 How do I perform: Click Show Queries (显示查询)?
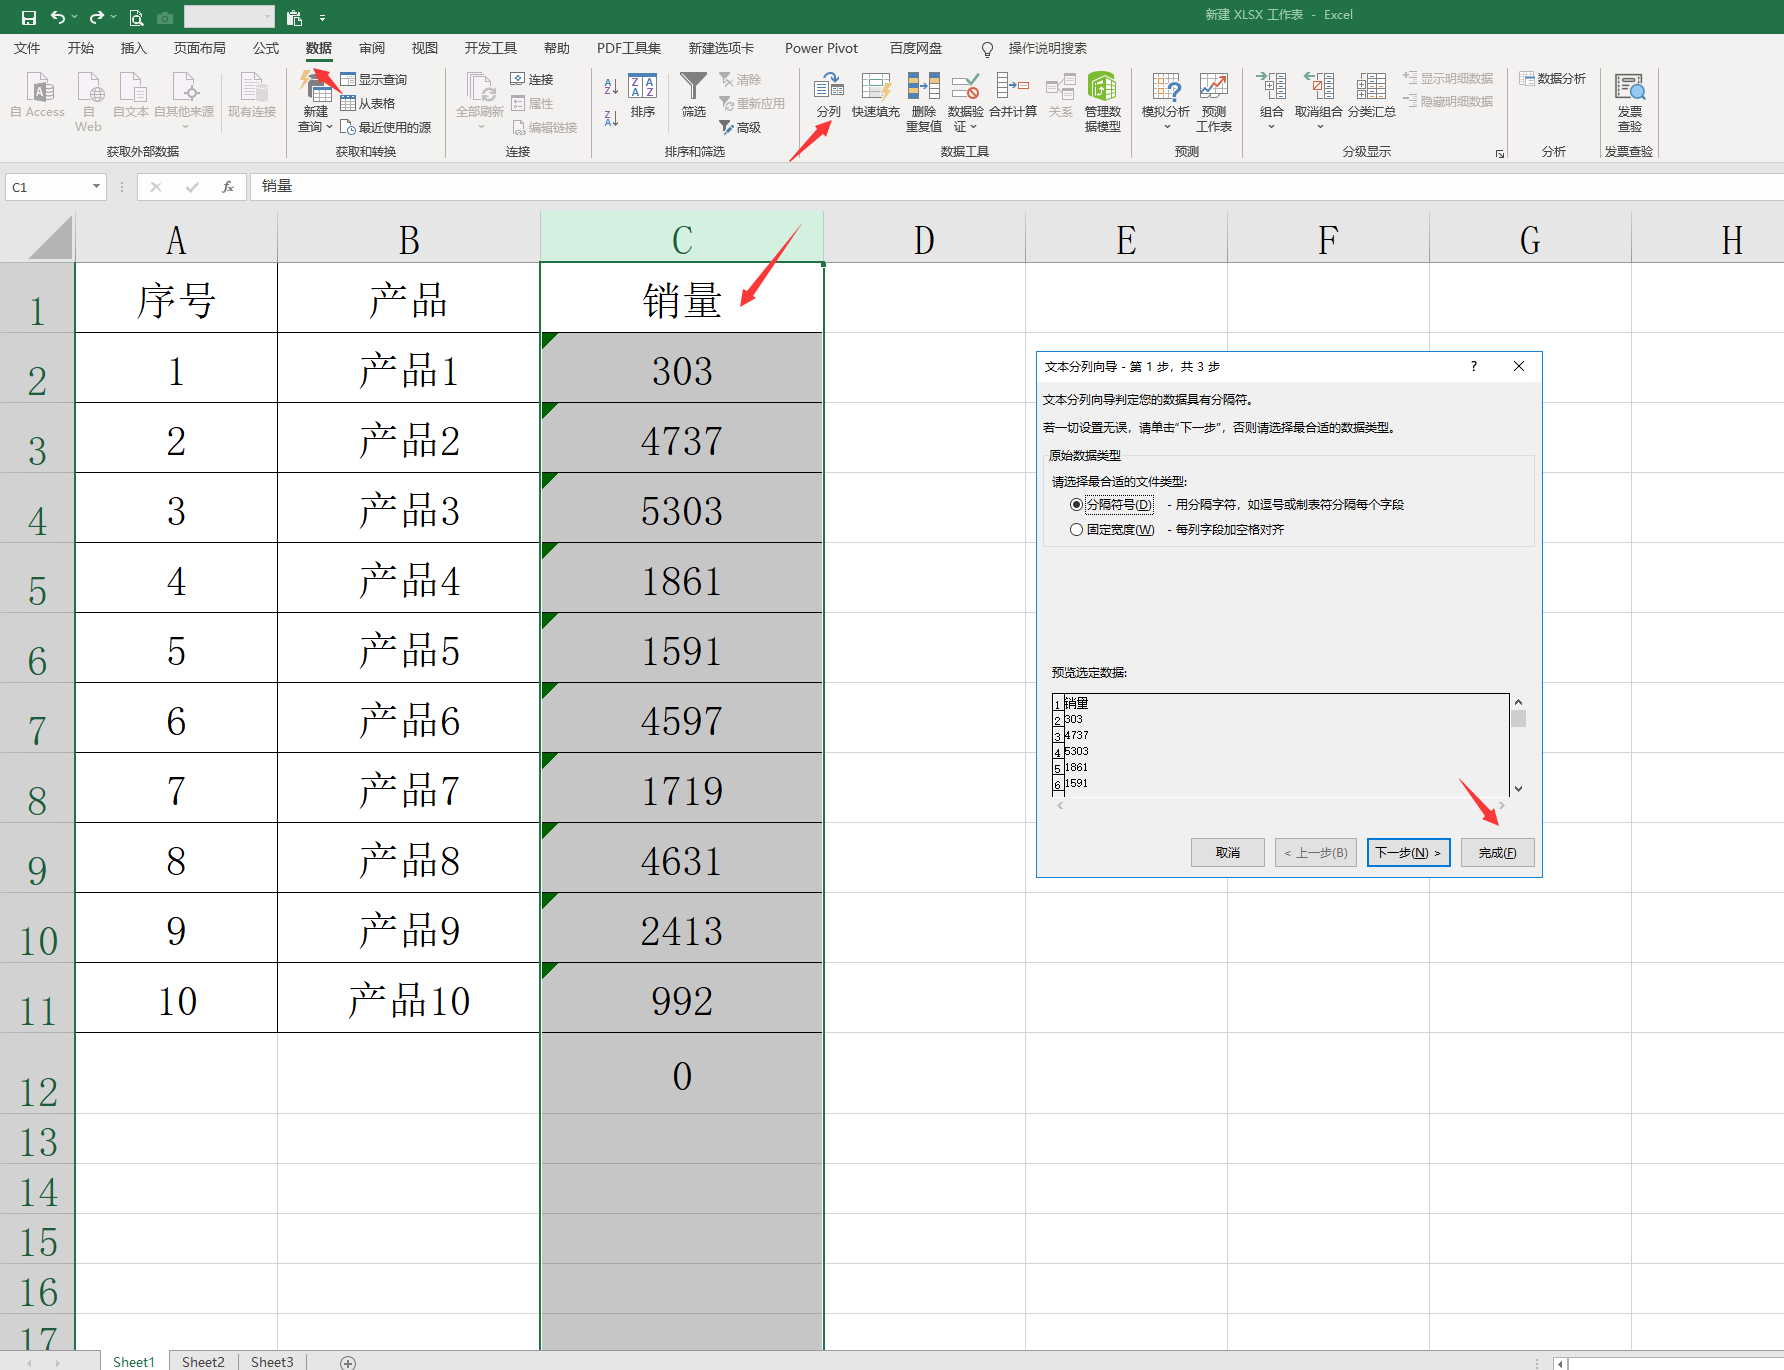point(374,79)
